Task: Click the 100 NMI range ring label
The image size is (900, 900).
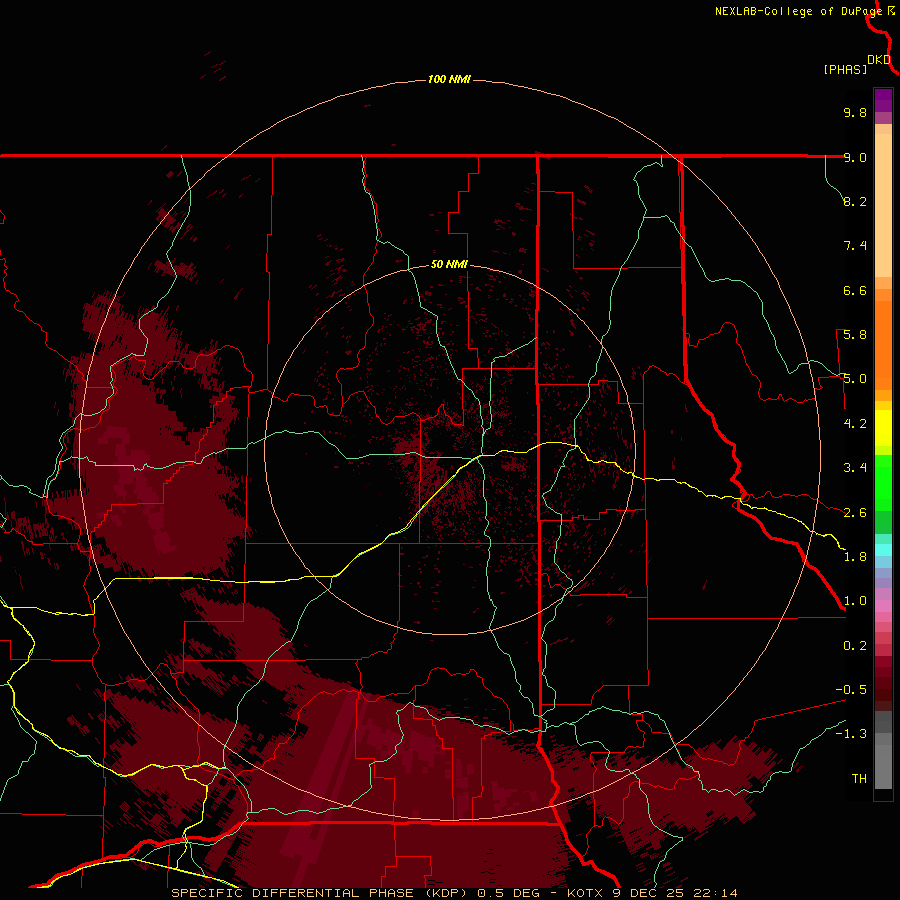Action: (449, 79)
